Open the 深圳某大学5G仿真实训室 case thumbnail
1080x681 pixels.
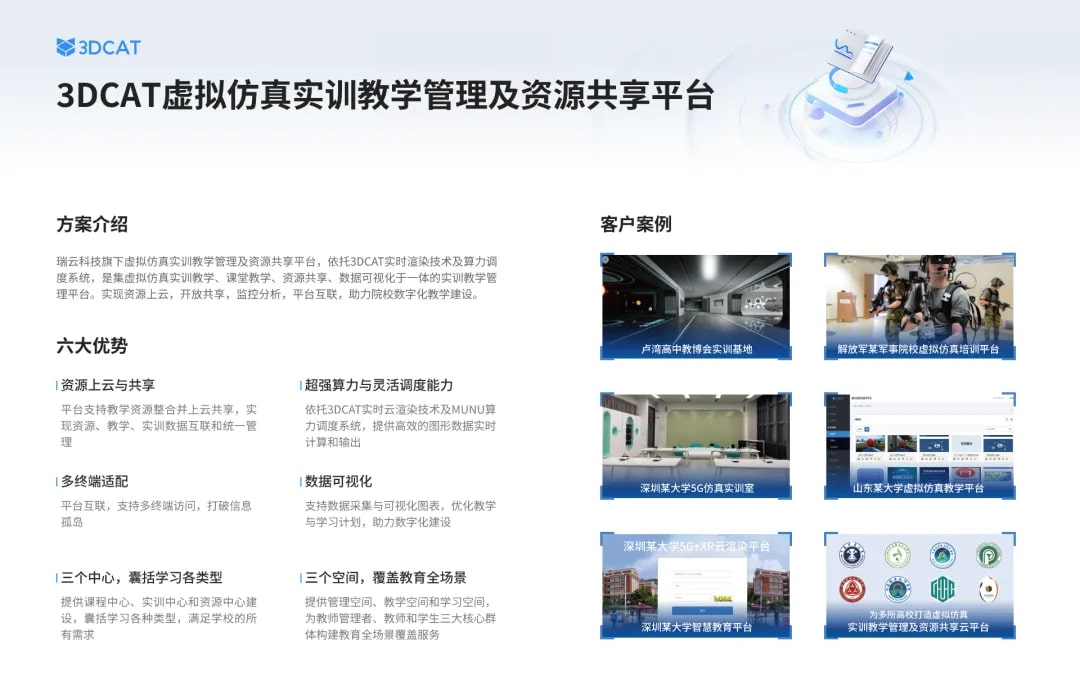[x=696, y=446]
